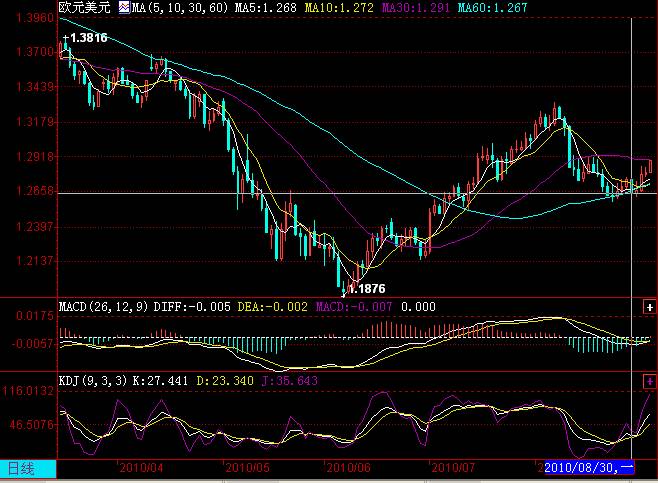Click the 1.3179 price axis label
The height and width of the screenshot is (483, 658).
pyautogui.click(x=35, y=122)
